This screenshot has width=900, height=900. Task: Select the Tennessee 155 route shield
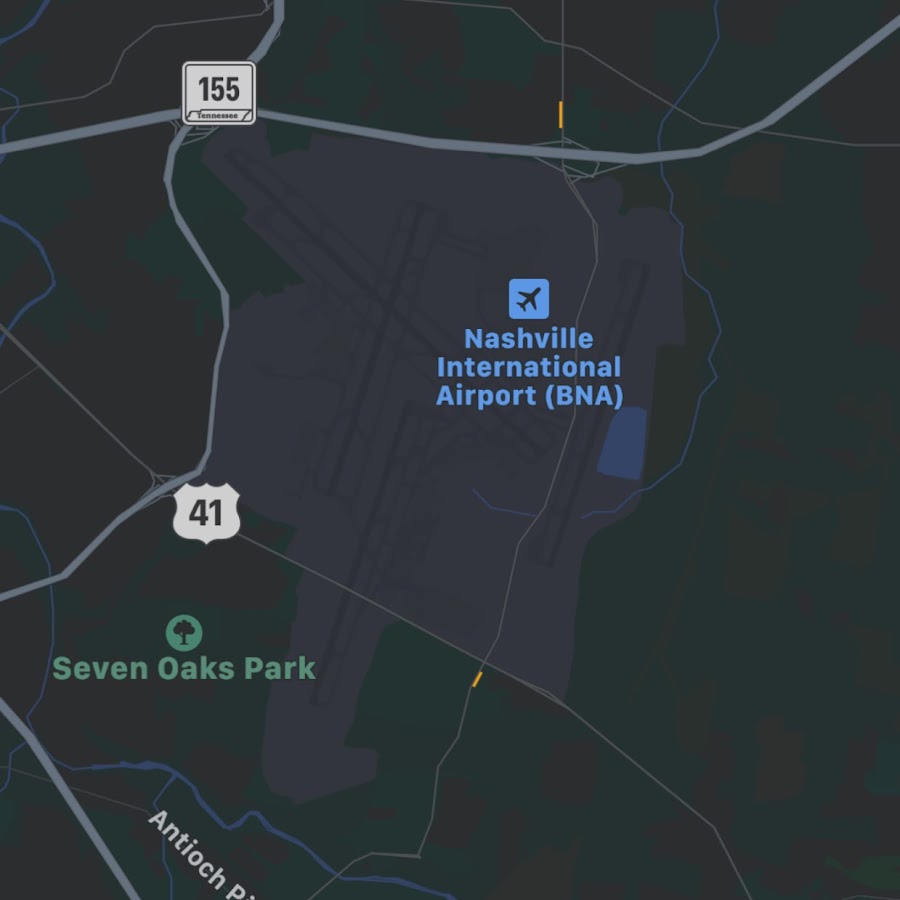(219, 93)
